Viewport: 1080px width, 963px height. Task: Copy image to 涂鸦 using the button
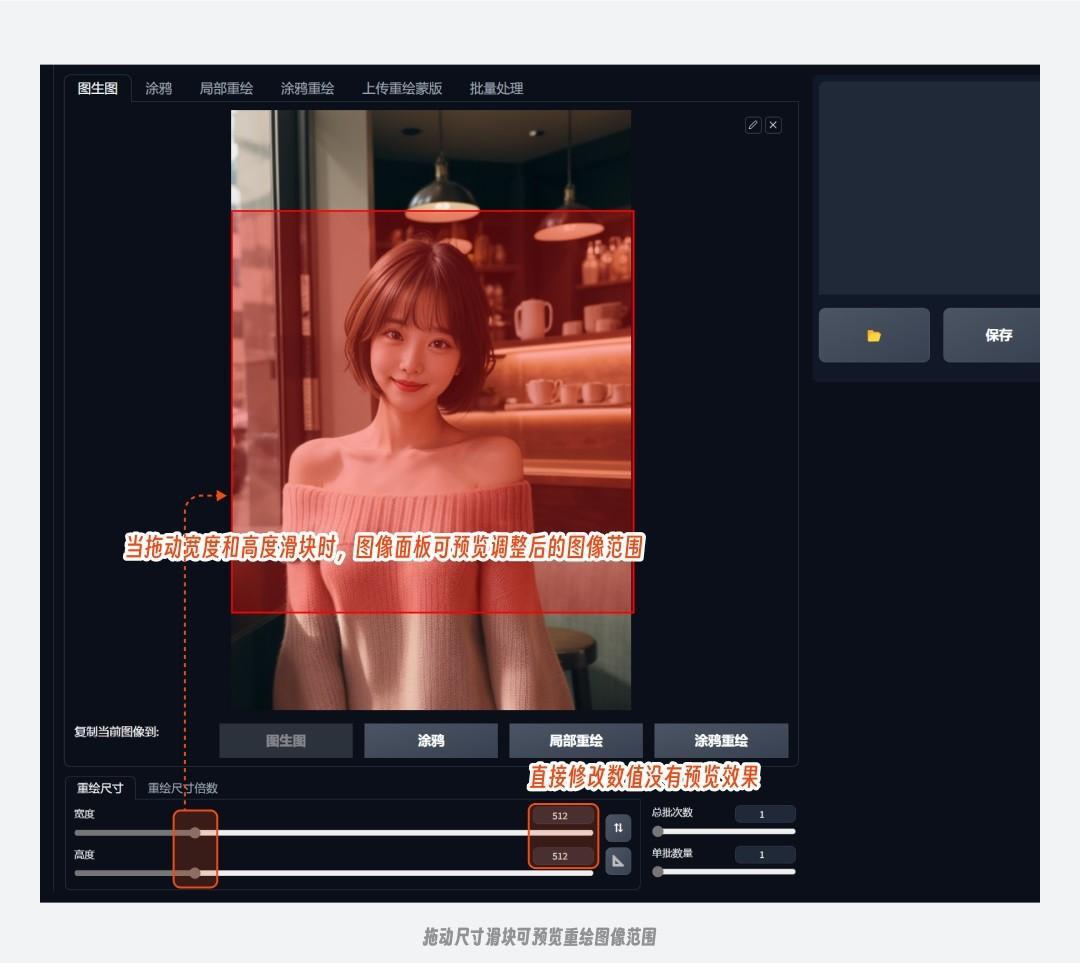coord(431,741)
